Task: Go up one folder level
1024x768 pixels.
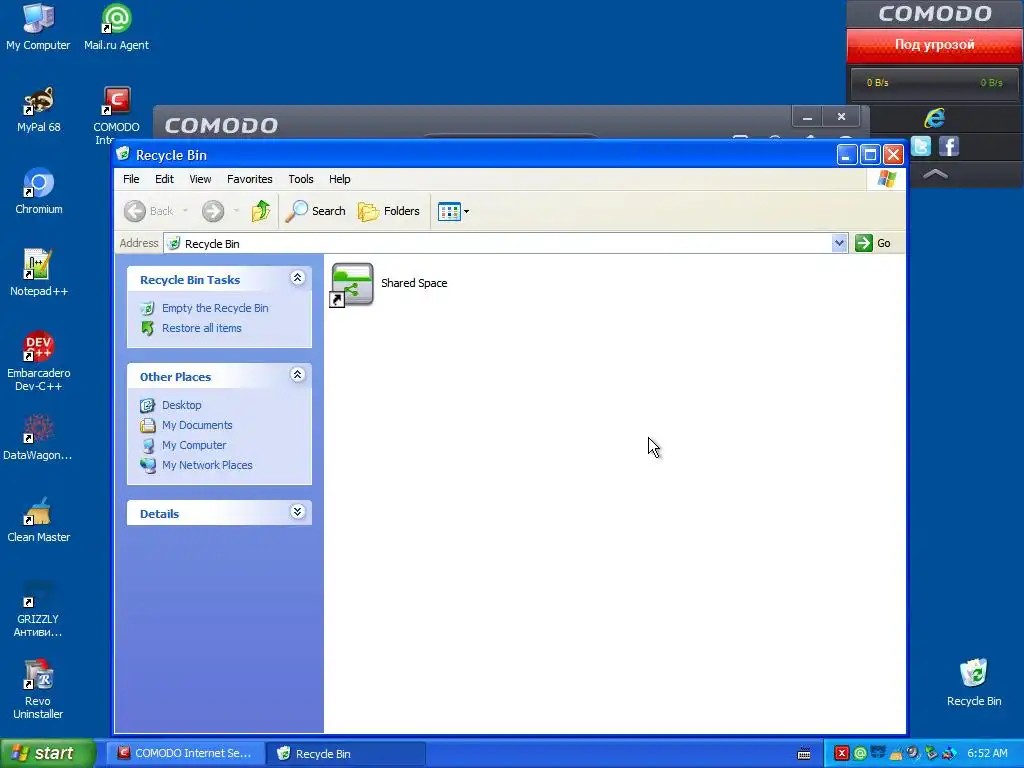Action: [261, 211]
